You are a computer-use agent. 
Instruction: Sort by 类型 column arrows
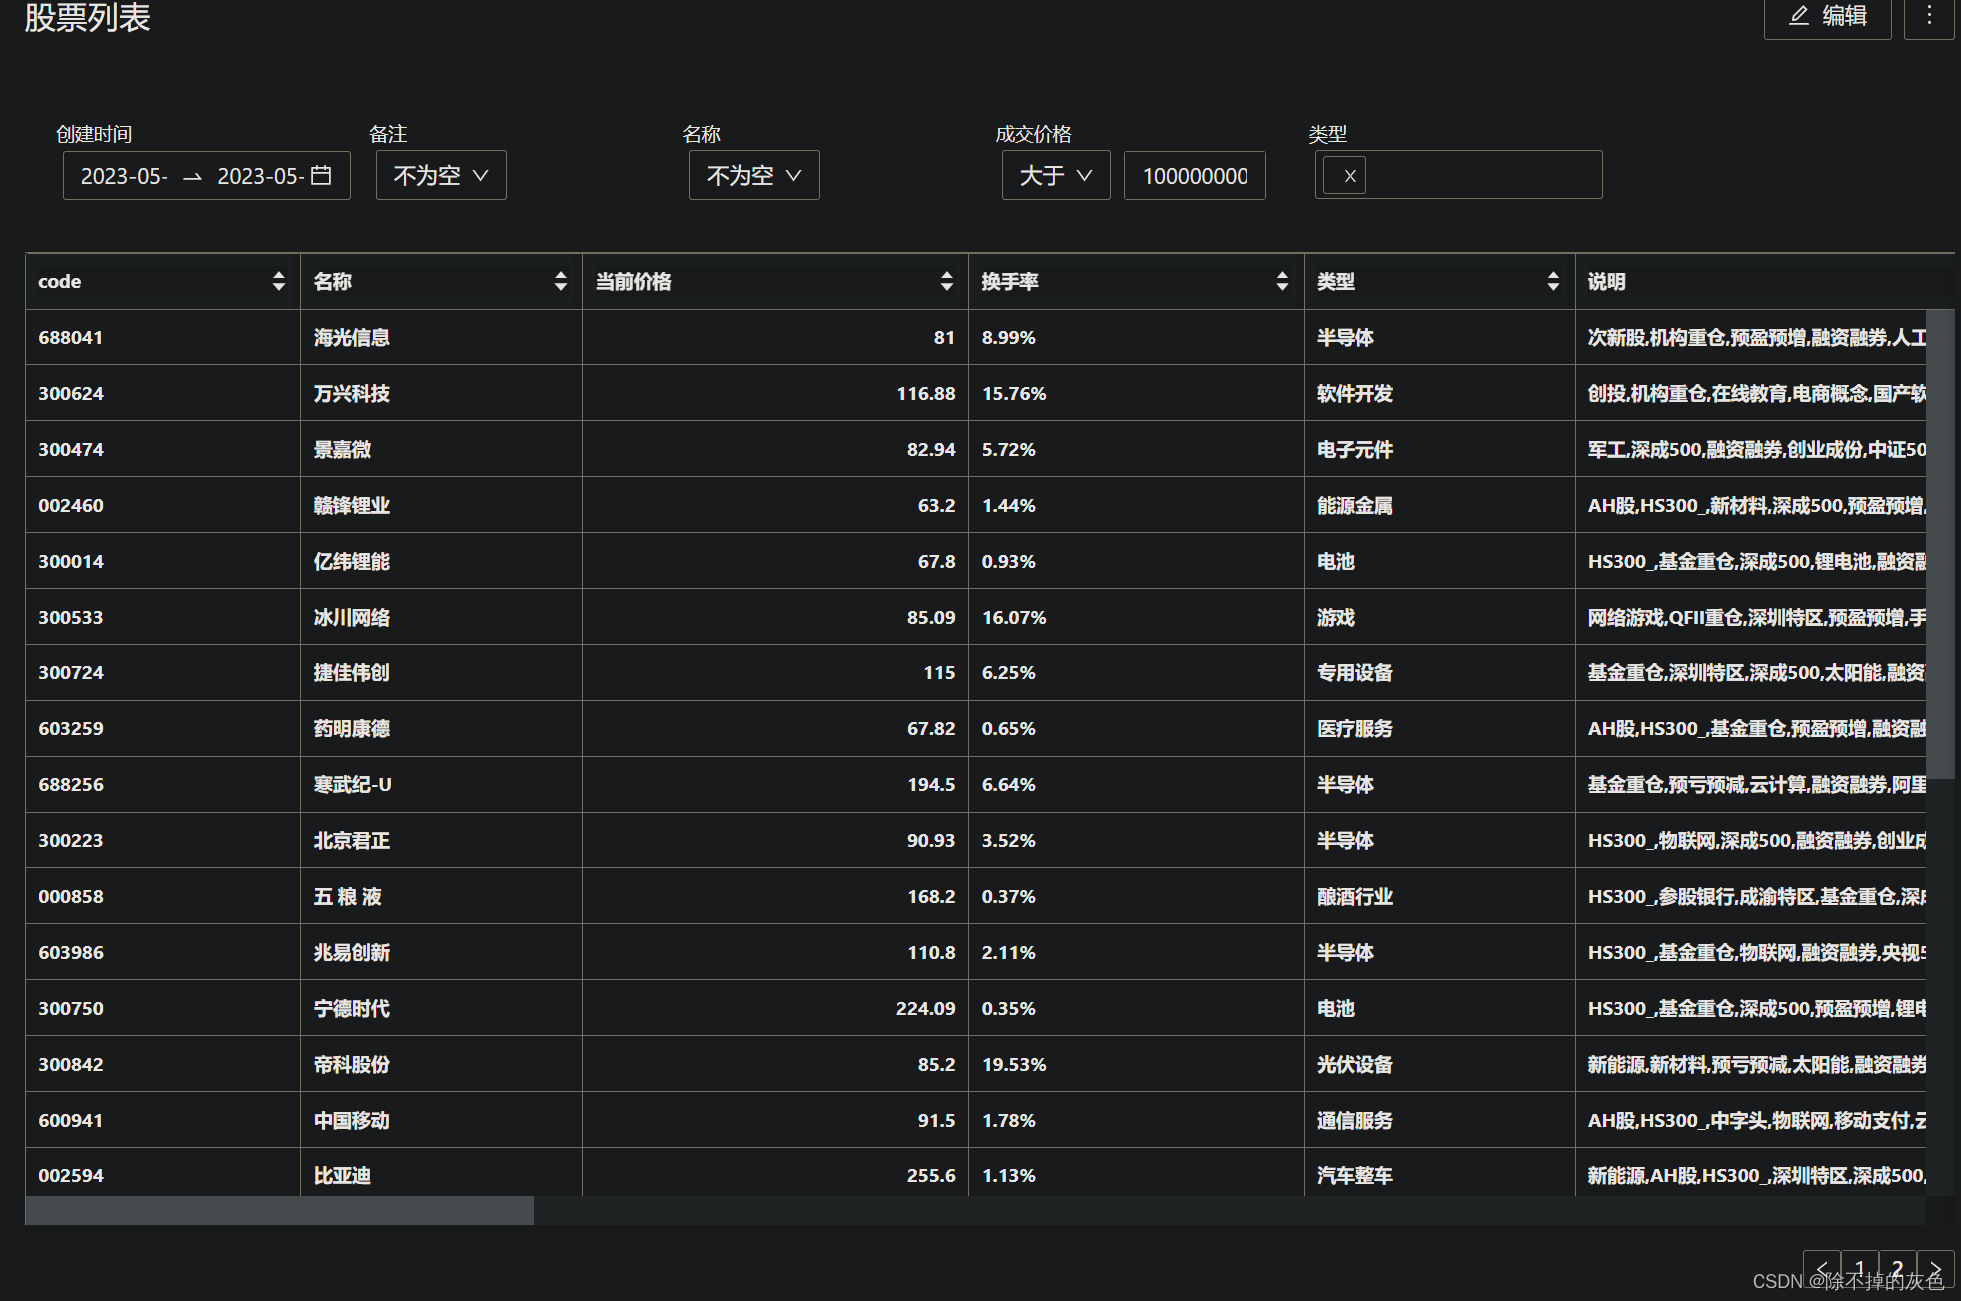[x=1552, y=281]
